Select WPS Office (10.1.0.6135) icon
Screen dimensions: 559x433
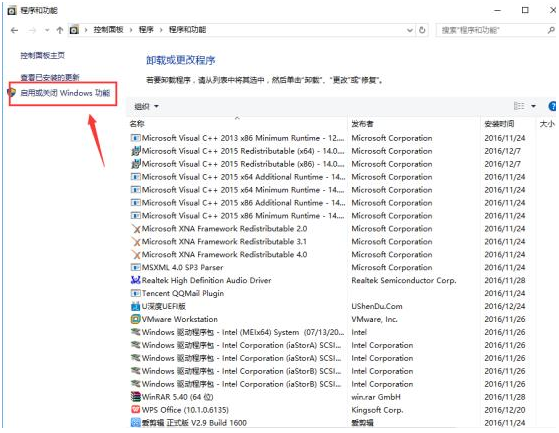(x=135, y=409)
